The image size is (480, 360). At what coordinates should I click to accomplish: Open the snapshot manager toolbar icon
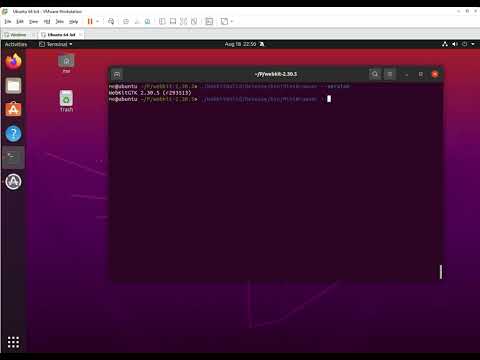[x=147, y=21]
